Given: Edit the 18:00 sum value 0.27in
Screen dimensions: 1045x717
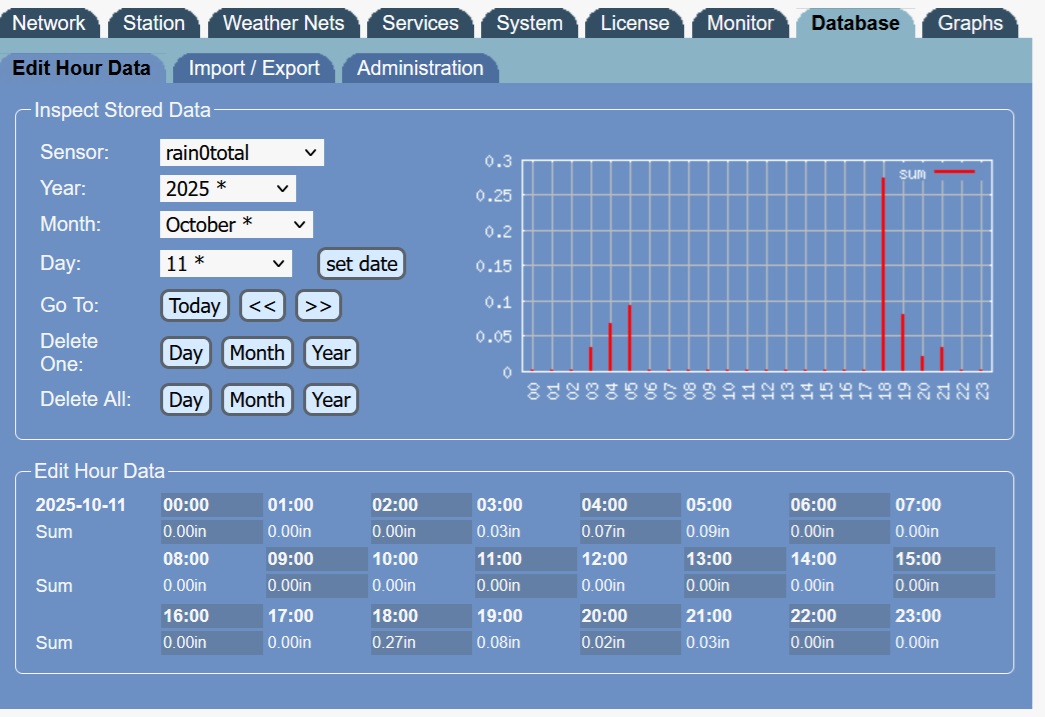Looking at the screenshot, I should pos(420,642).
